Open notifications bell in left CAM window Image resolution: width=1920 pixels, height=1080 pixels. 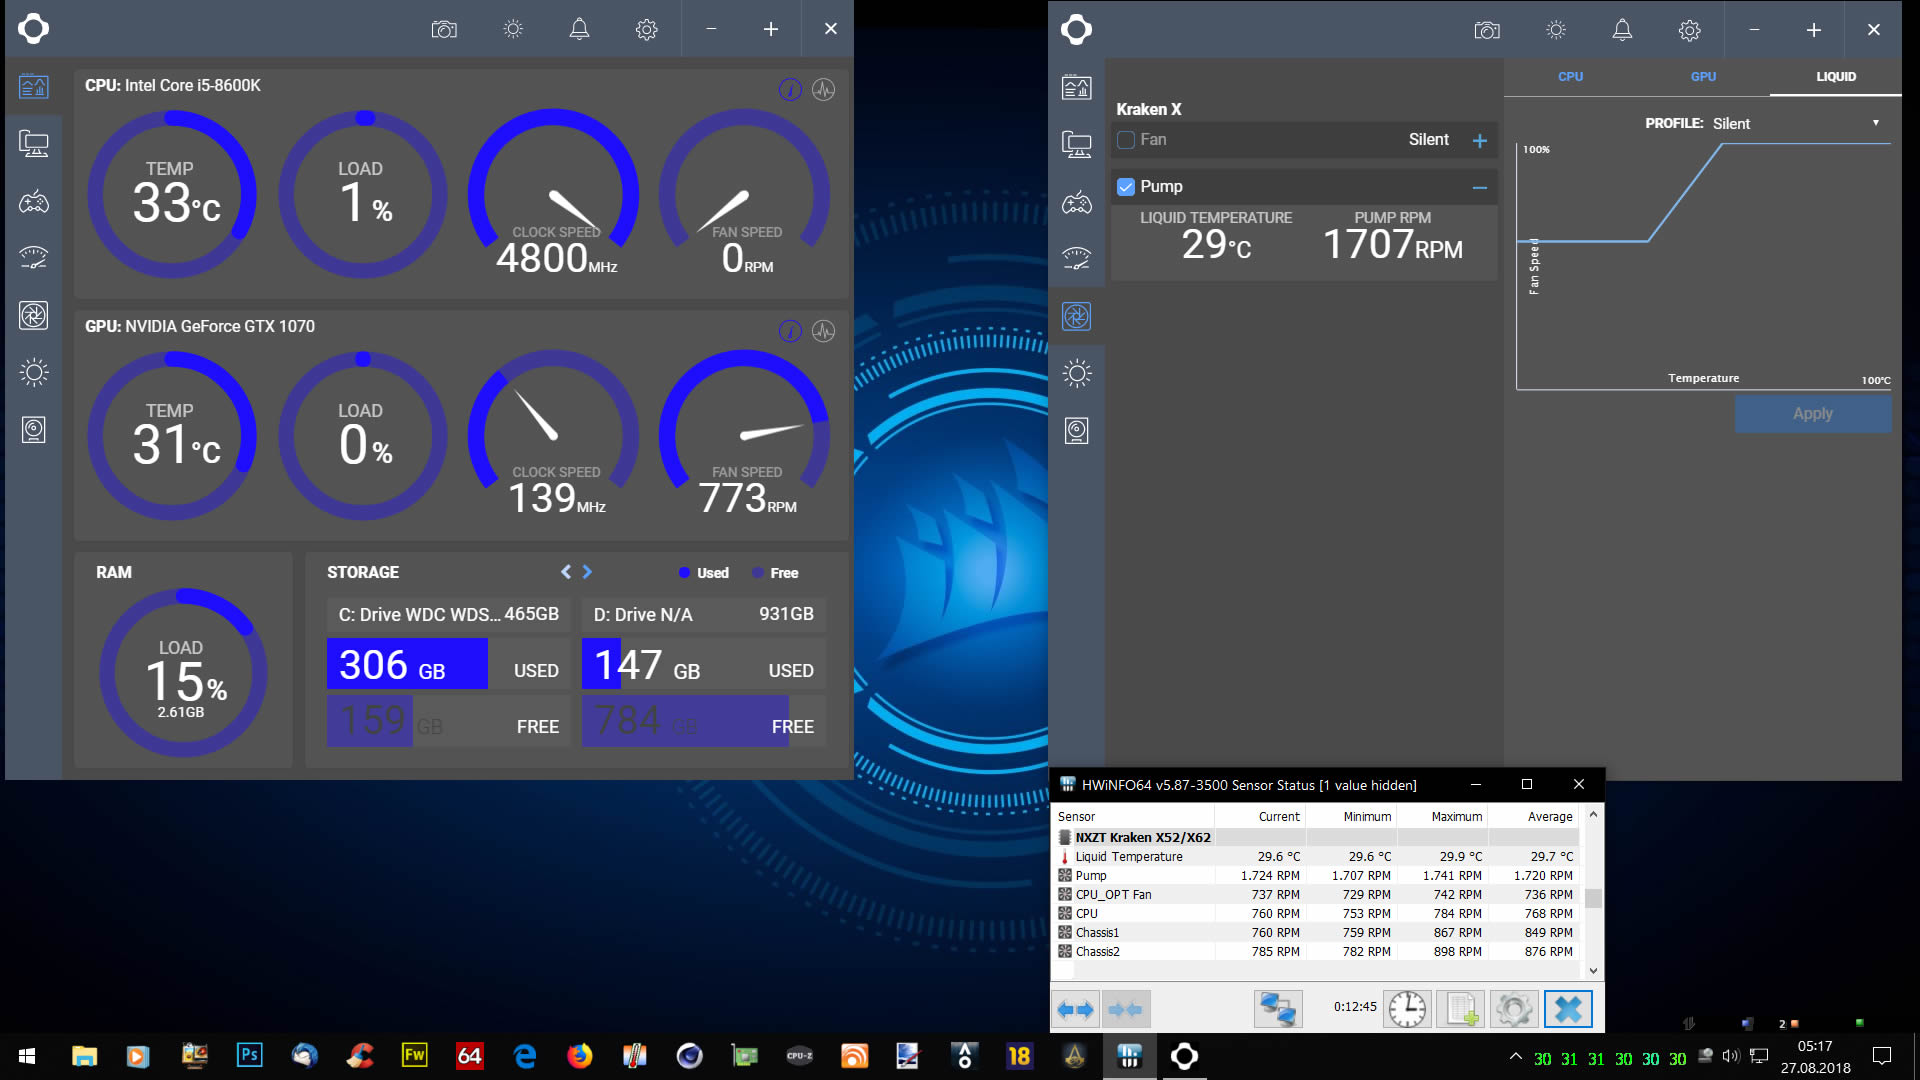click(x=579, y=29)
